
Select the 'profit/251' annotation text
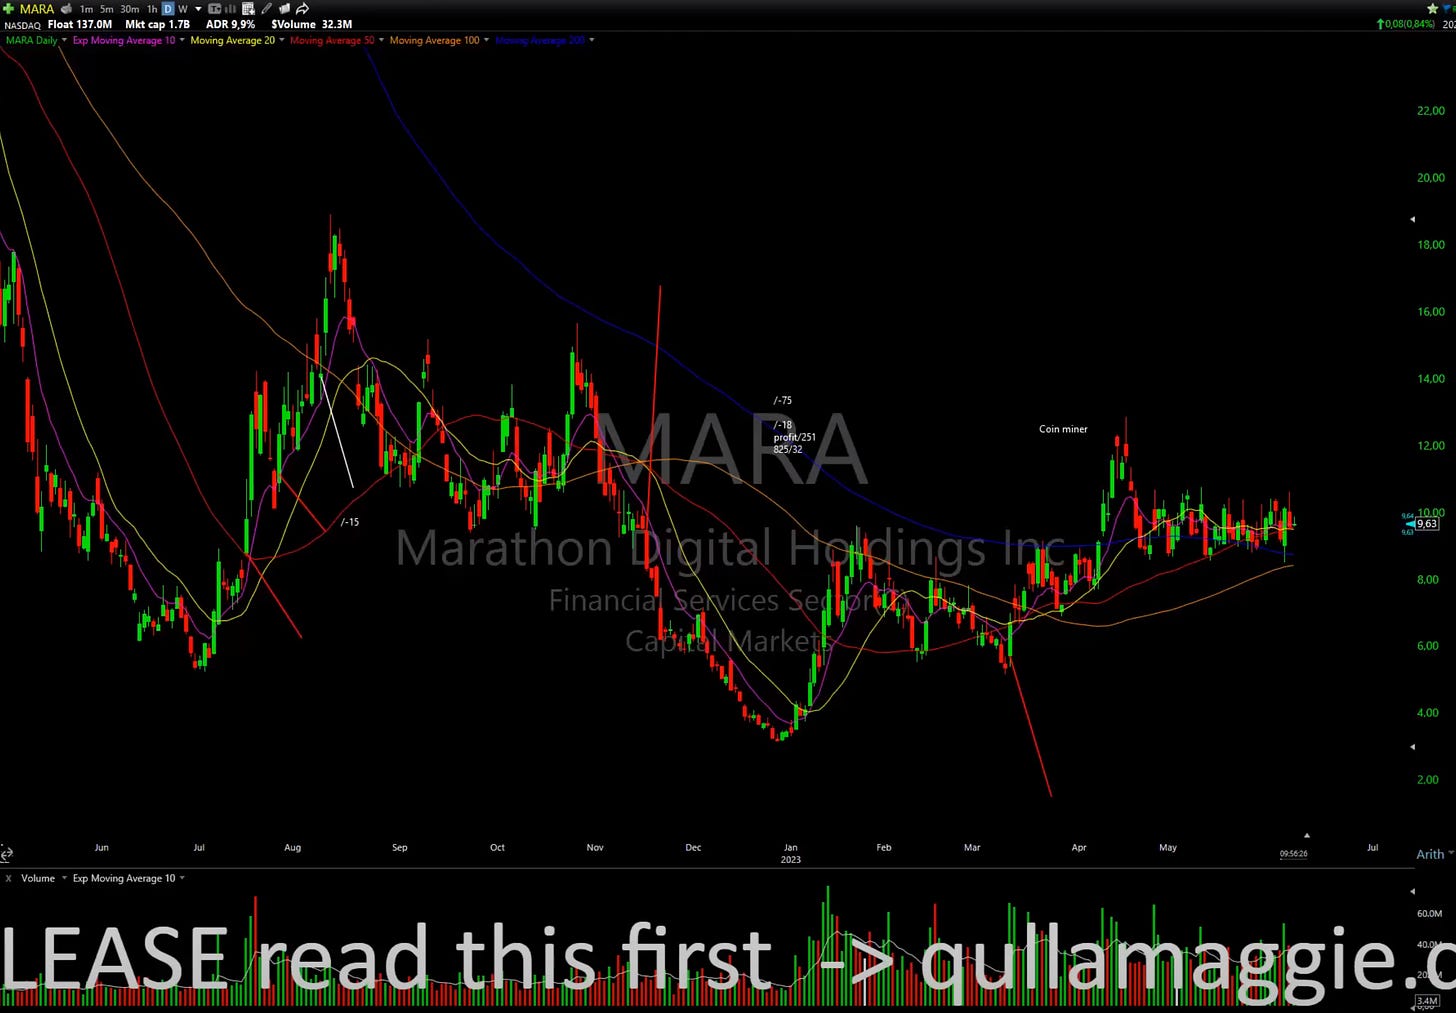[x=794, y=437]
